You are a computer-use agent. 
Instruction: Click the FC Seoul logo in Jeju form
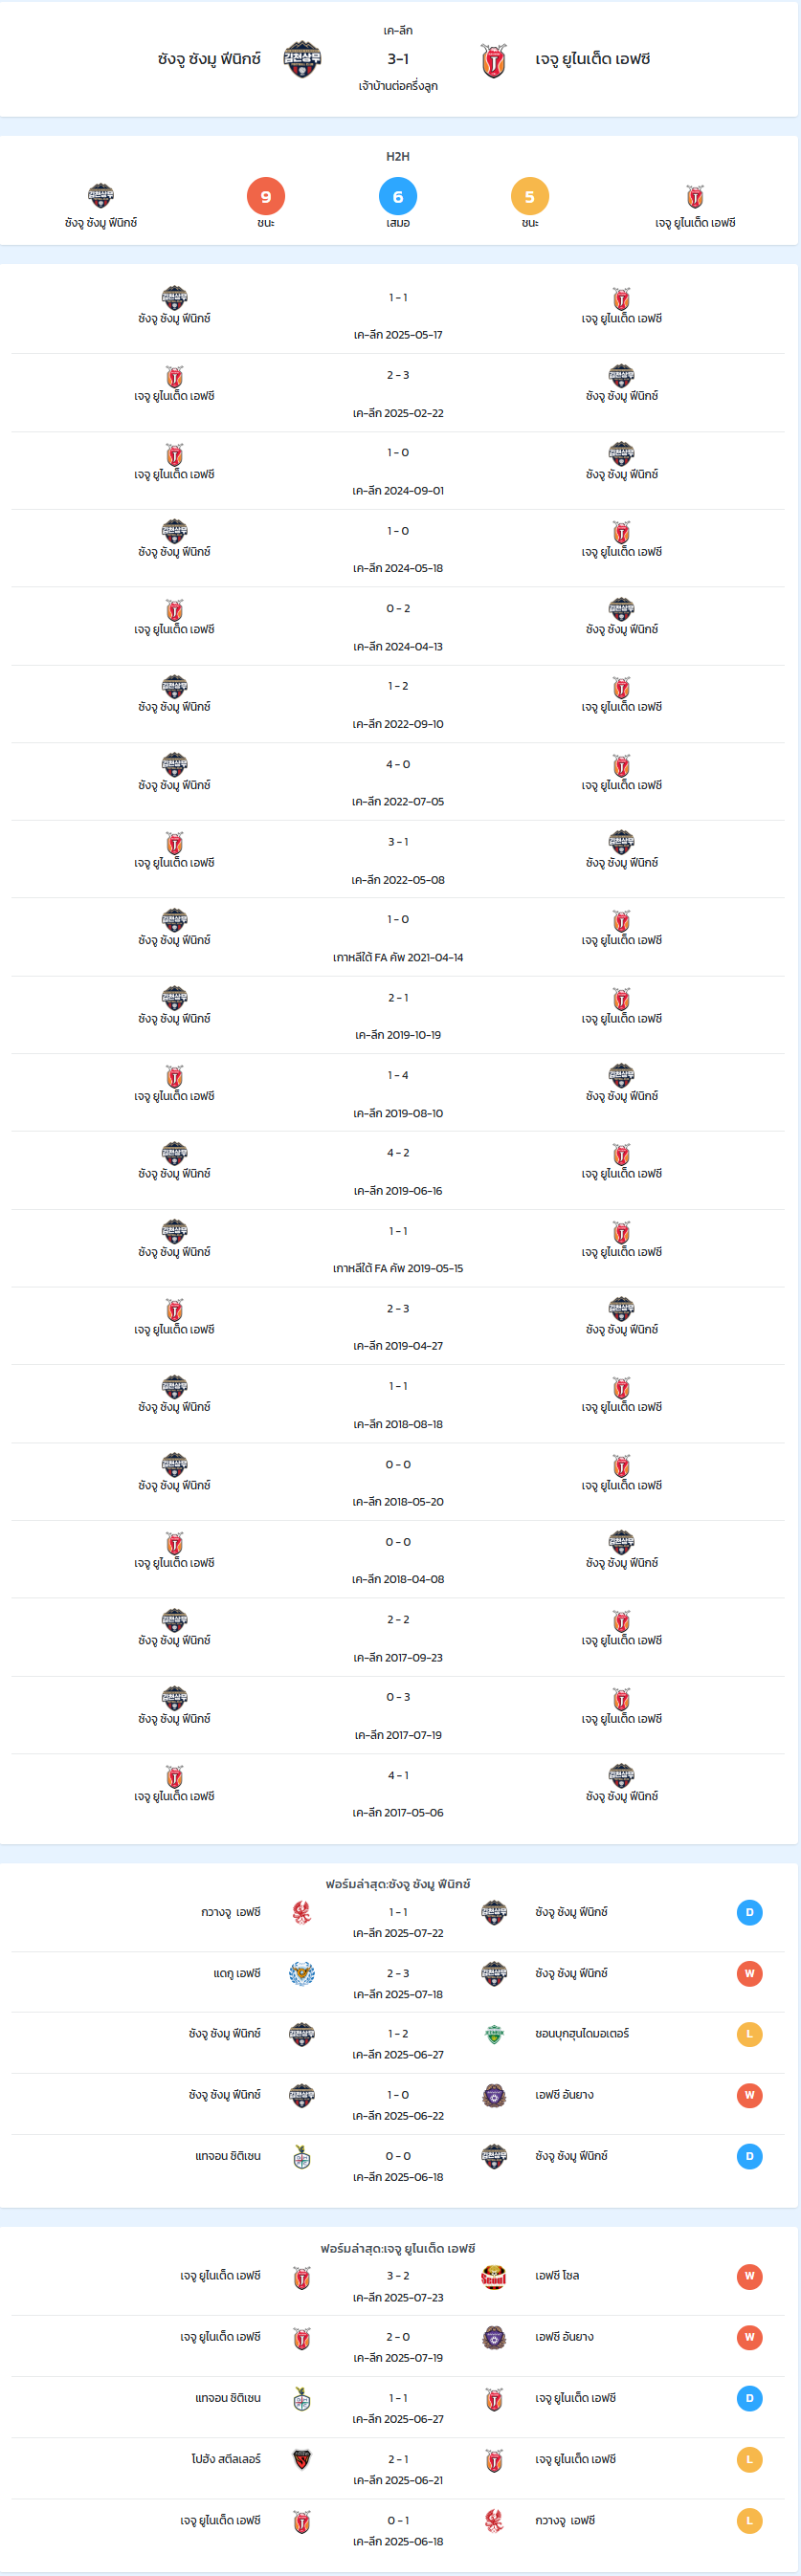494,2277
